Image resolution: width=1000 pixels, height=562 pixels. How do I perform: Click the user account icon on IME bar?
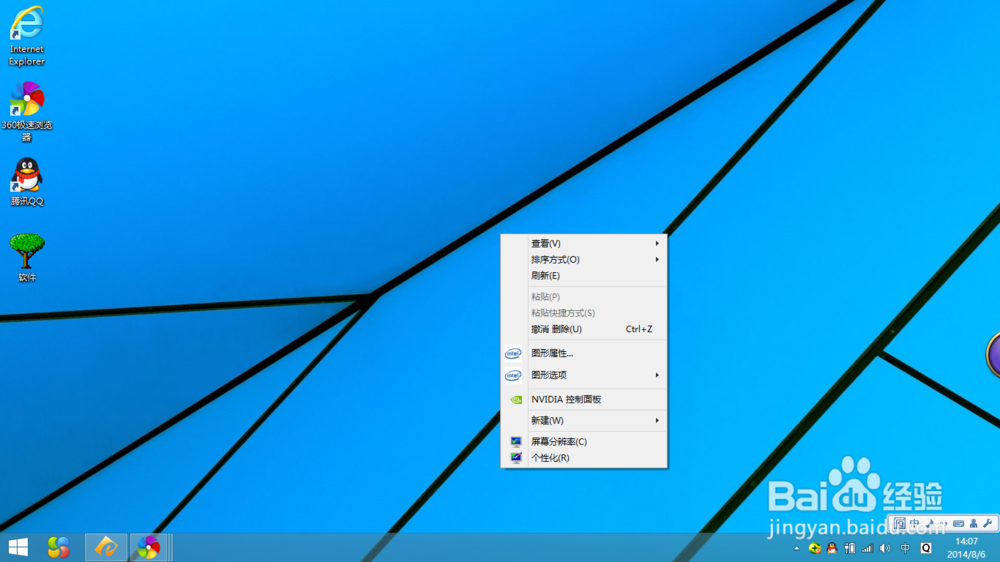coord(973,523)
